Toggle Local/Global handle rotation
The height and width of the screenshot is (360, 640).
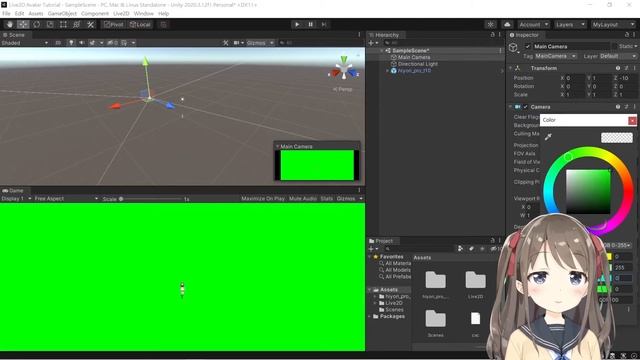[x=140, y=24]
